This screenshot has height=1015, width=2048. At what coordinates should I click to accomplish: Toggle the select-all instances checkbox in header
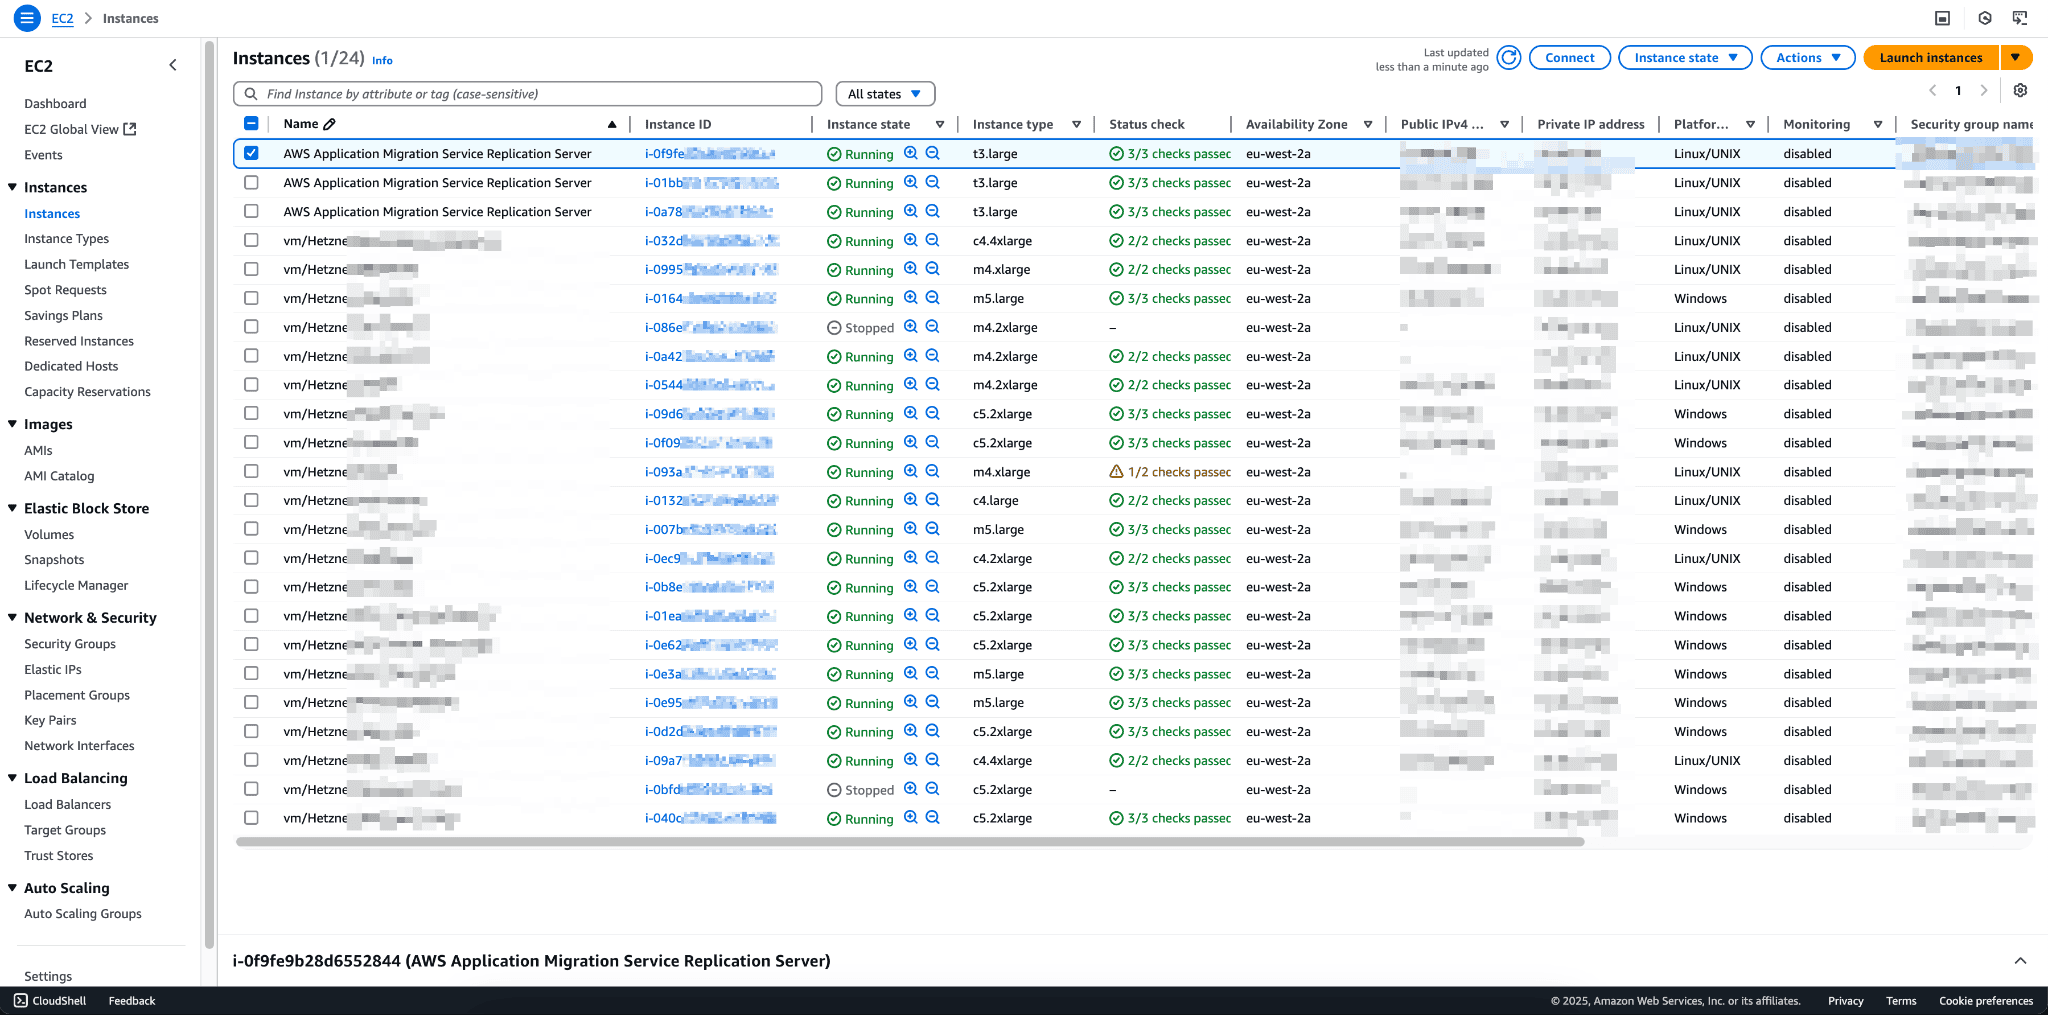point(251,124)
